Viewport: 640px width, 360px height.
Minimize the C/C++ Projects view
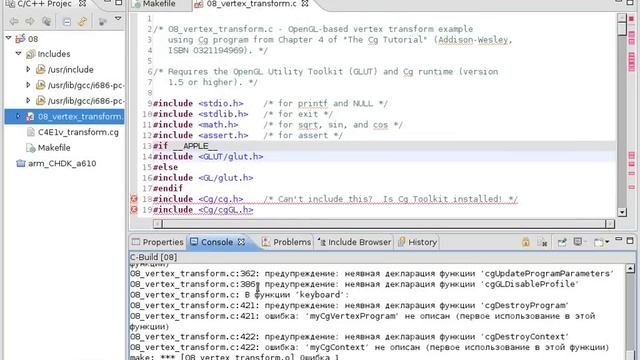pyautogui.click(x=107, y=2)
